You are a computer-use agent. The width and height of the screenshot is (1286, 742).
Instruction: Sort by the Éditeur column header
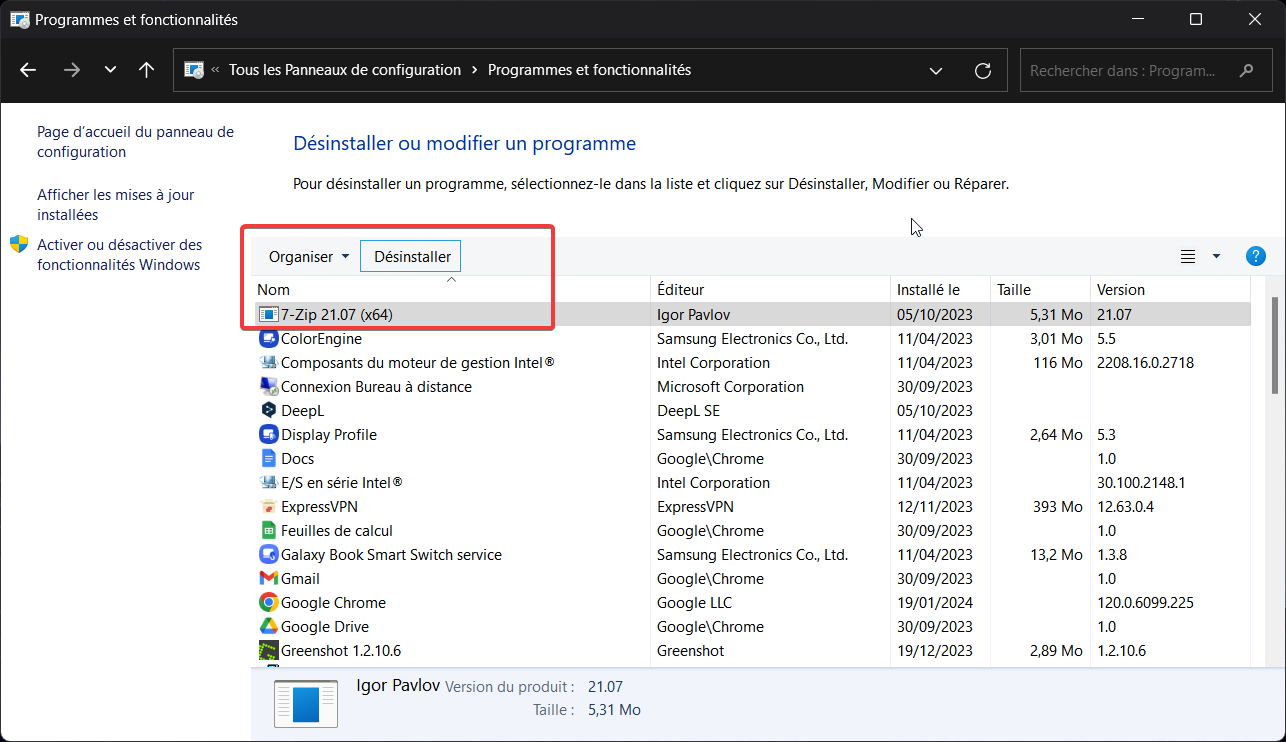pos(770,290)
